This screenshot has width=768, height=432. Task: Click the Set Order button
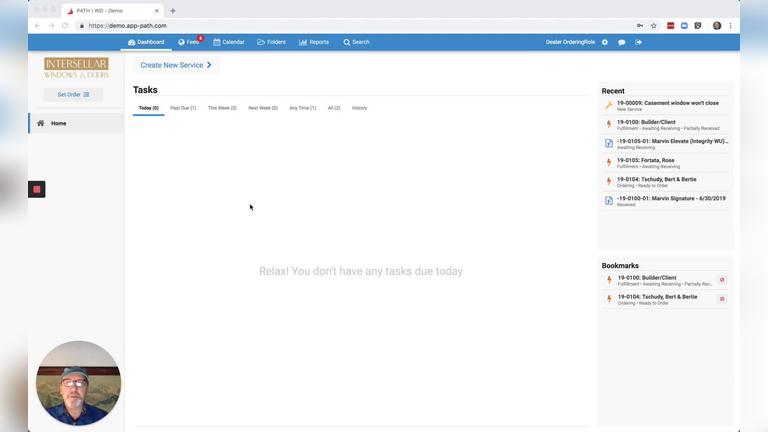(x=73, y=95)
